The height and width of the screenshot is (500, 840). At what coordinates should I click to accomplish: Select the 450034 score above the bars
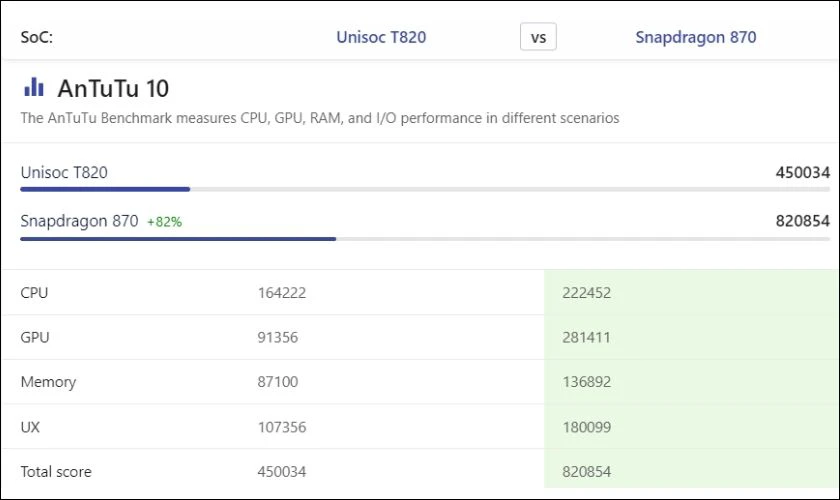point(802,173)
